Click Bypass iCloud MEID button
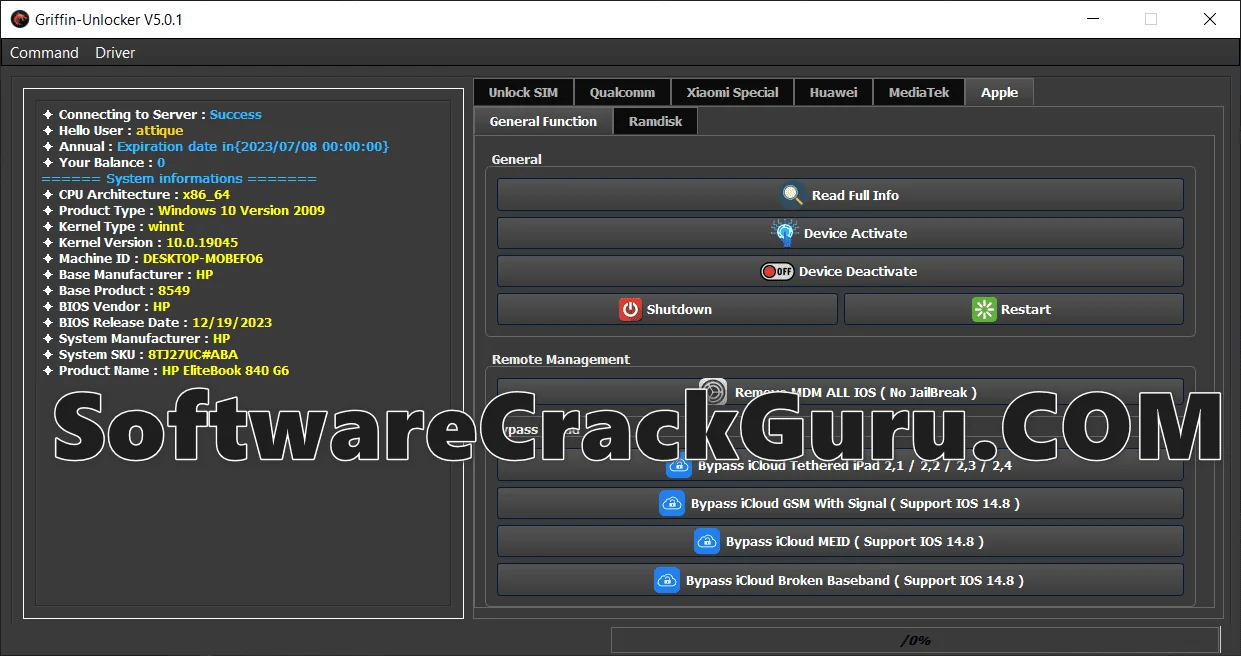This screenshot has width=1241, height=656. [x=840, y=541]
